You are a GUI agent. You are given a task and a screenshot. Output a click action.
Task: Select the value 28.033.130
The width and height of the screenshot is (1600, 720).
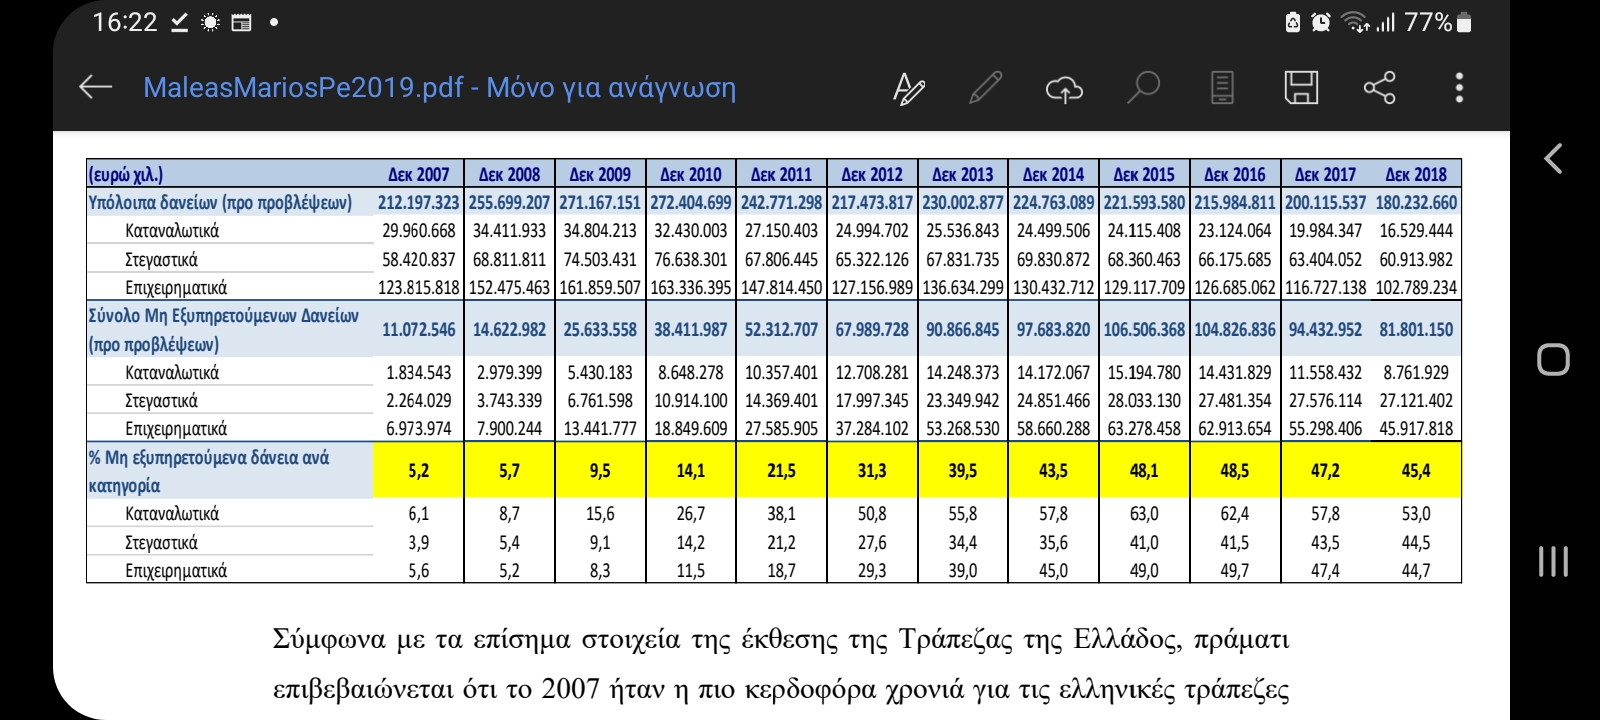pos(1144,400)
